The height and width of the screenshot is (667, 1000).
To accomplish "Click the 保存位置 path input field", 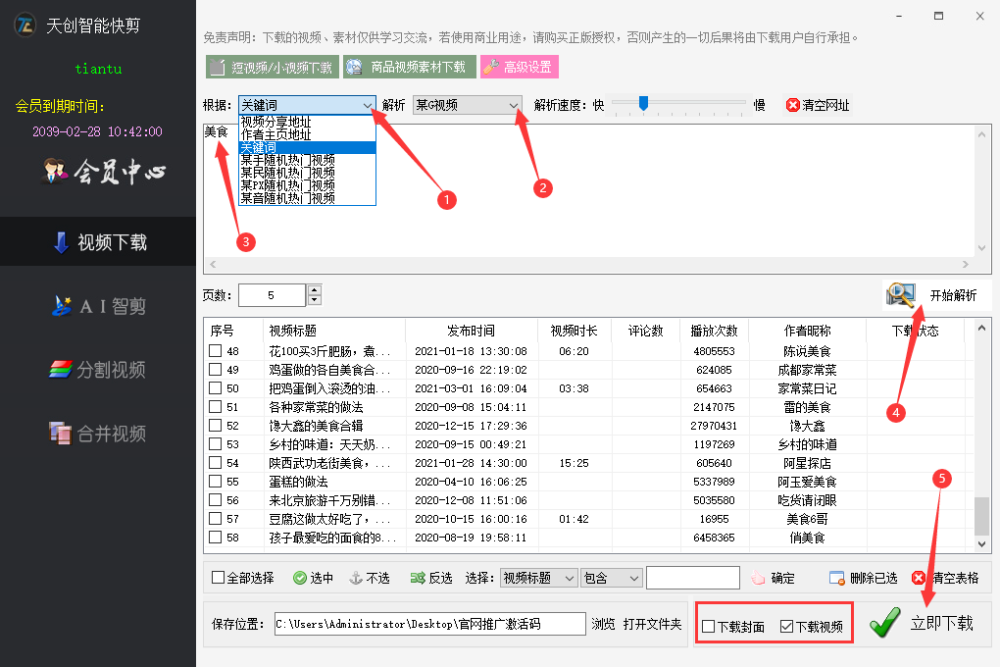I will [430, 624].
